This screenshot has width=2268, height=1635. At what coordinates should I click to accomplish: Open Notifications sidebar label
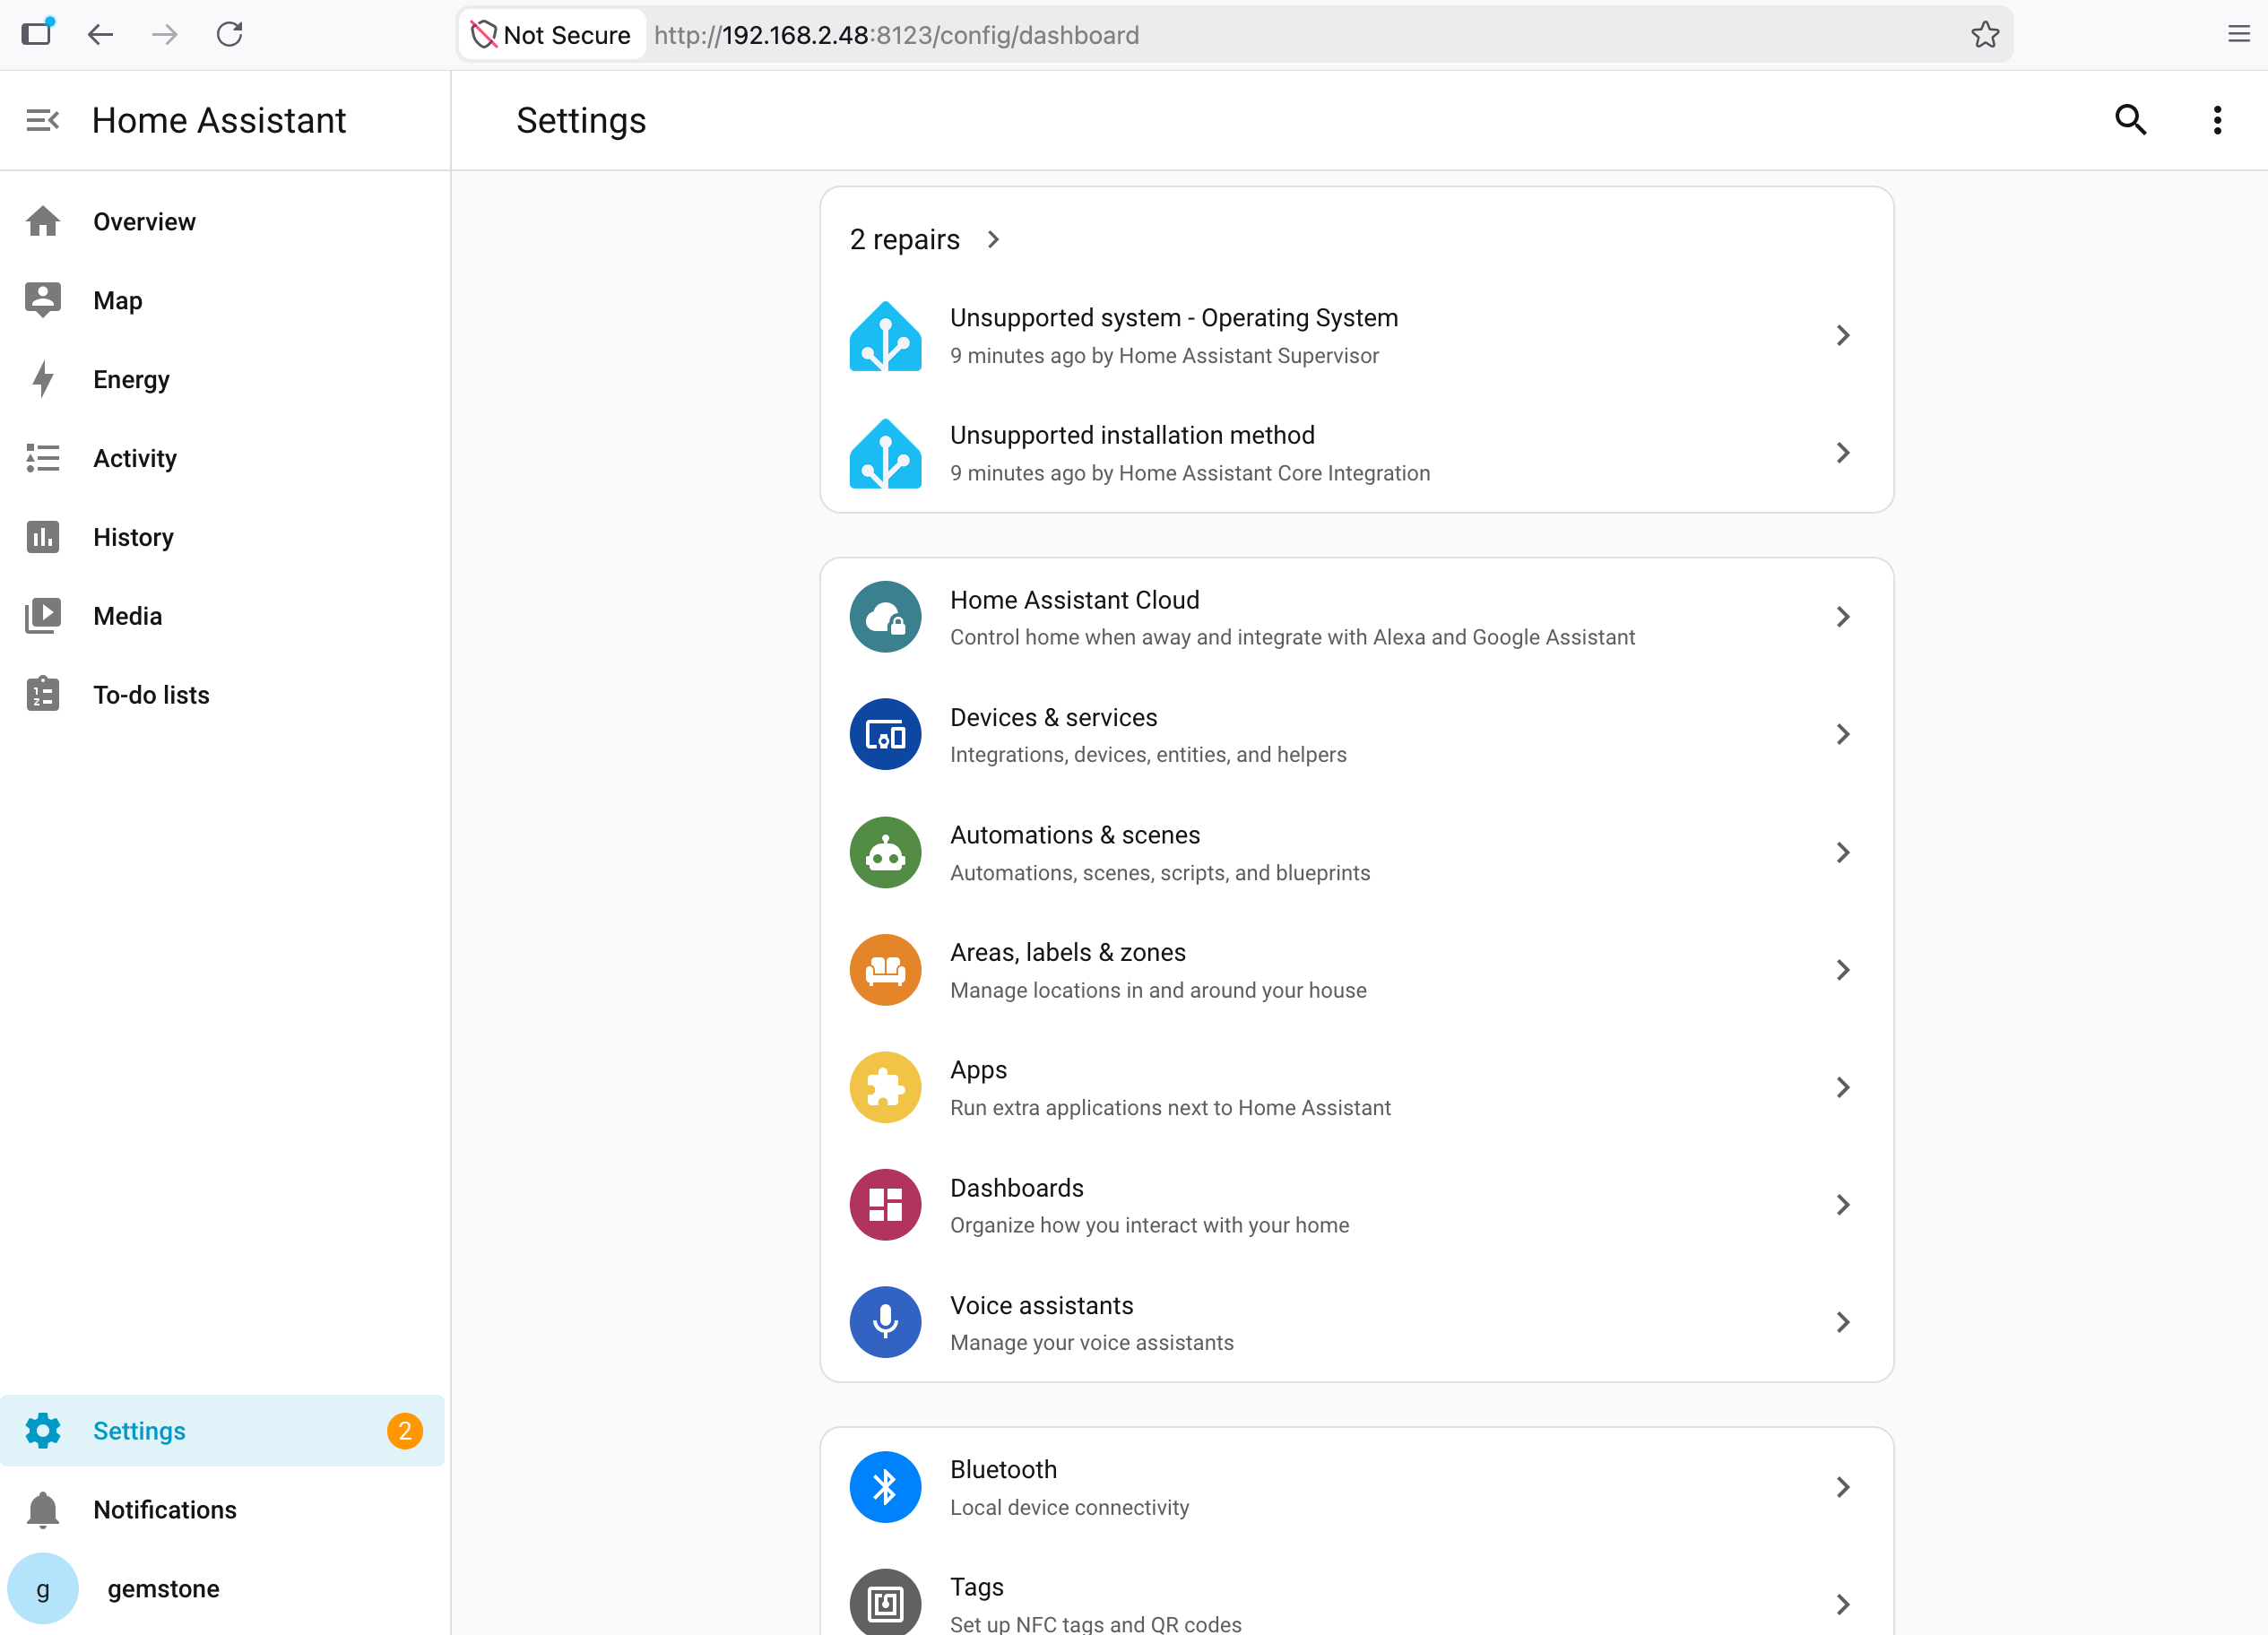click(x=165, y=1510)
